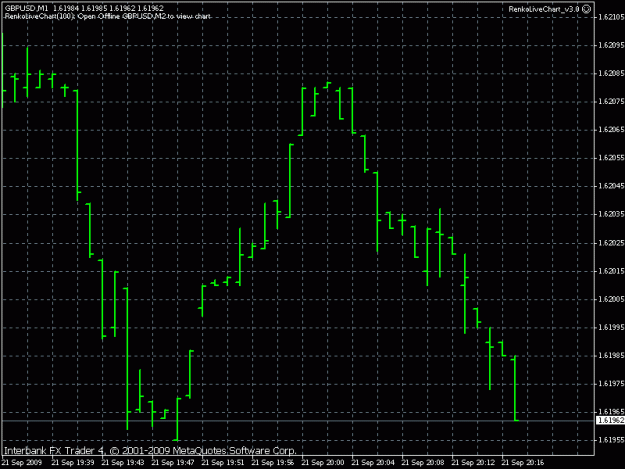Click price axis label 1.62075
The width and height of the screenshot is (625, 469).
611,102
